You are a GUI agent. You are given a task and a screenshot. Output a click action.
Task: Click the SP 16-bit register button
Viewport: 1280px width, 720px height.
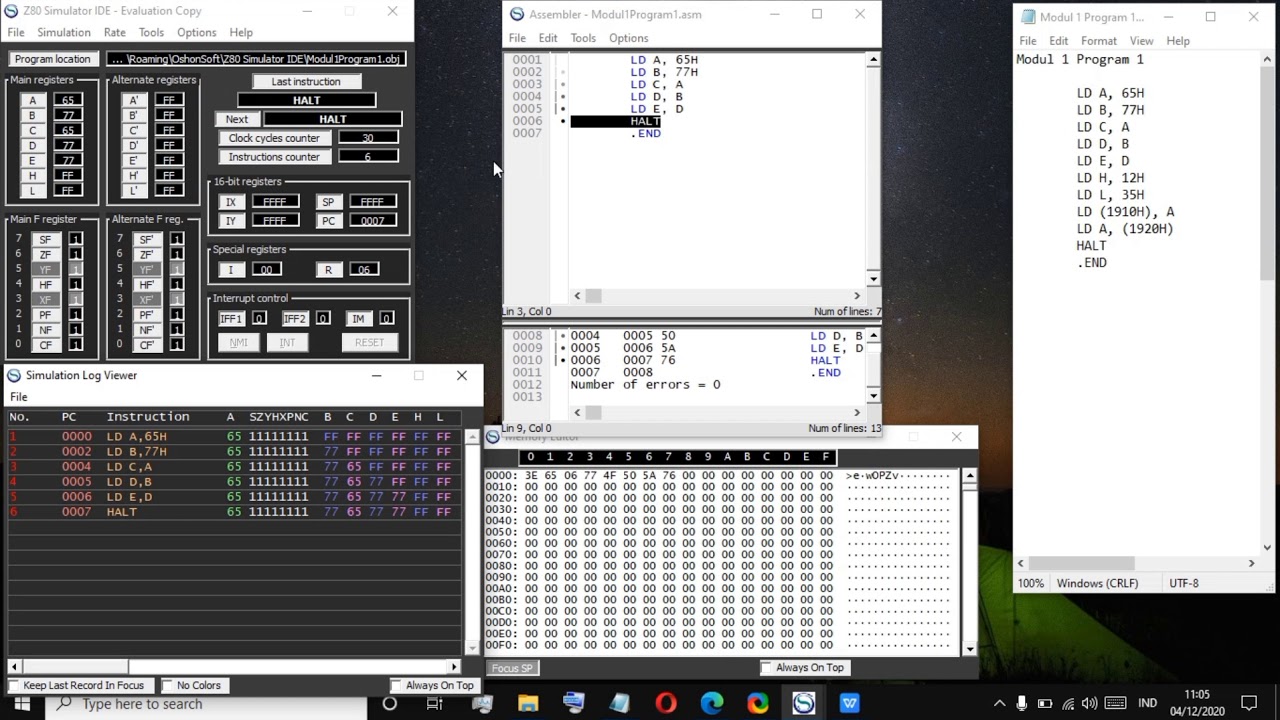[x=328, y=202]
